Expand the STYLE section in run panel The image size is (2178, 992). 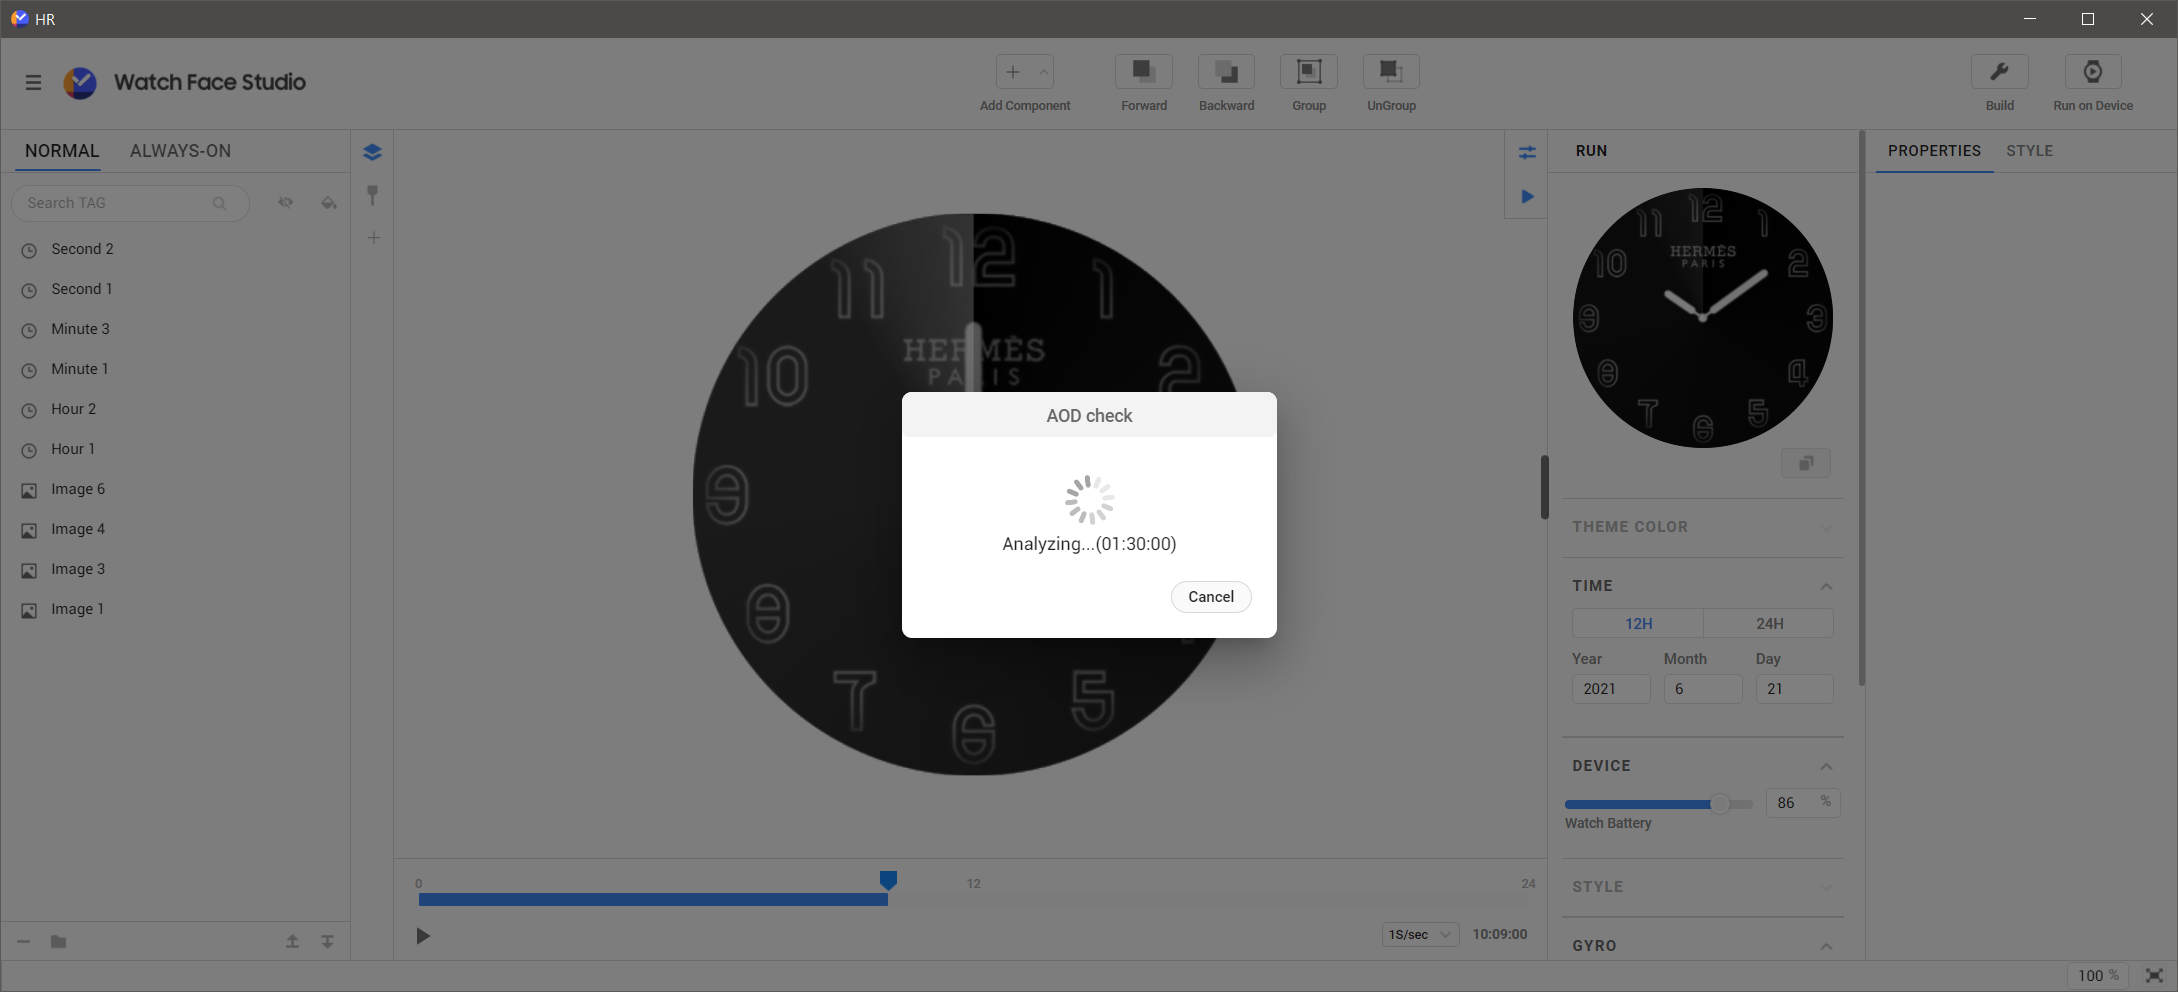click(1826, 887)
